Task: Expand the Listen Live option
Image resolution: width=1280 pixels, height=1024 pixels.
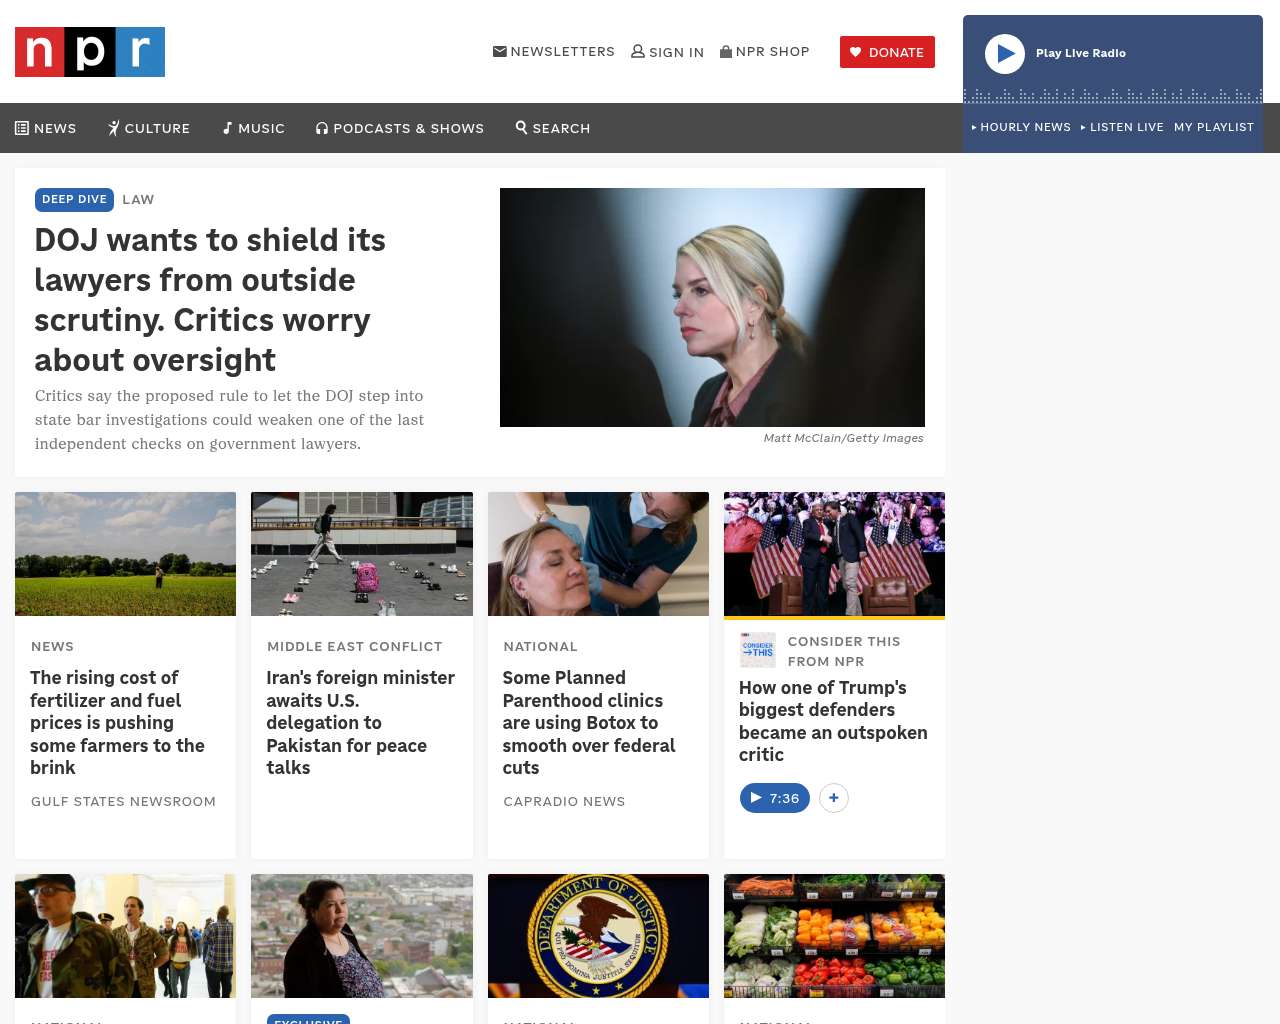Action: (x=1122, y=127)
